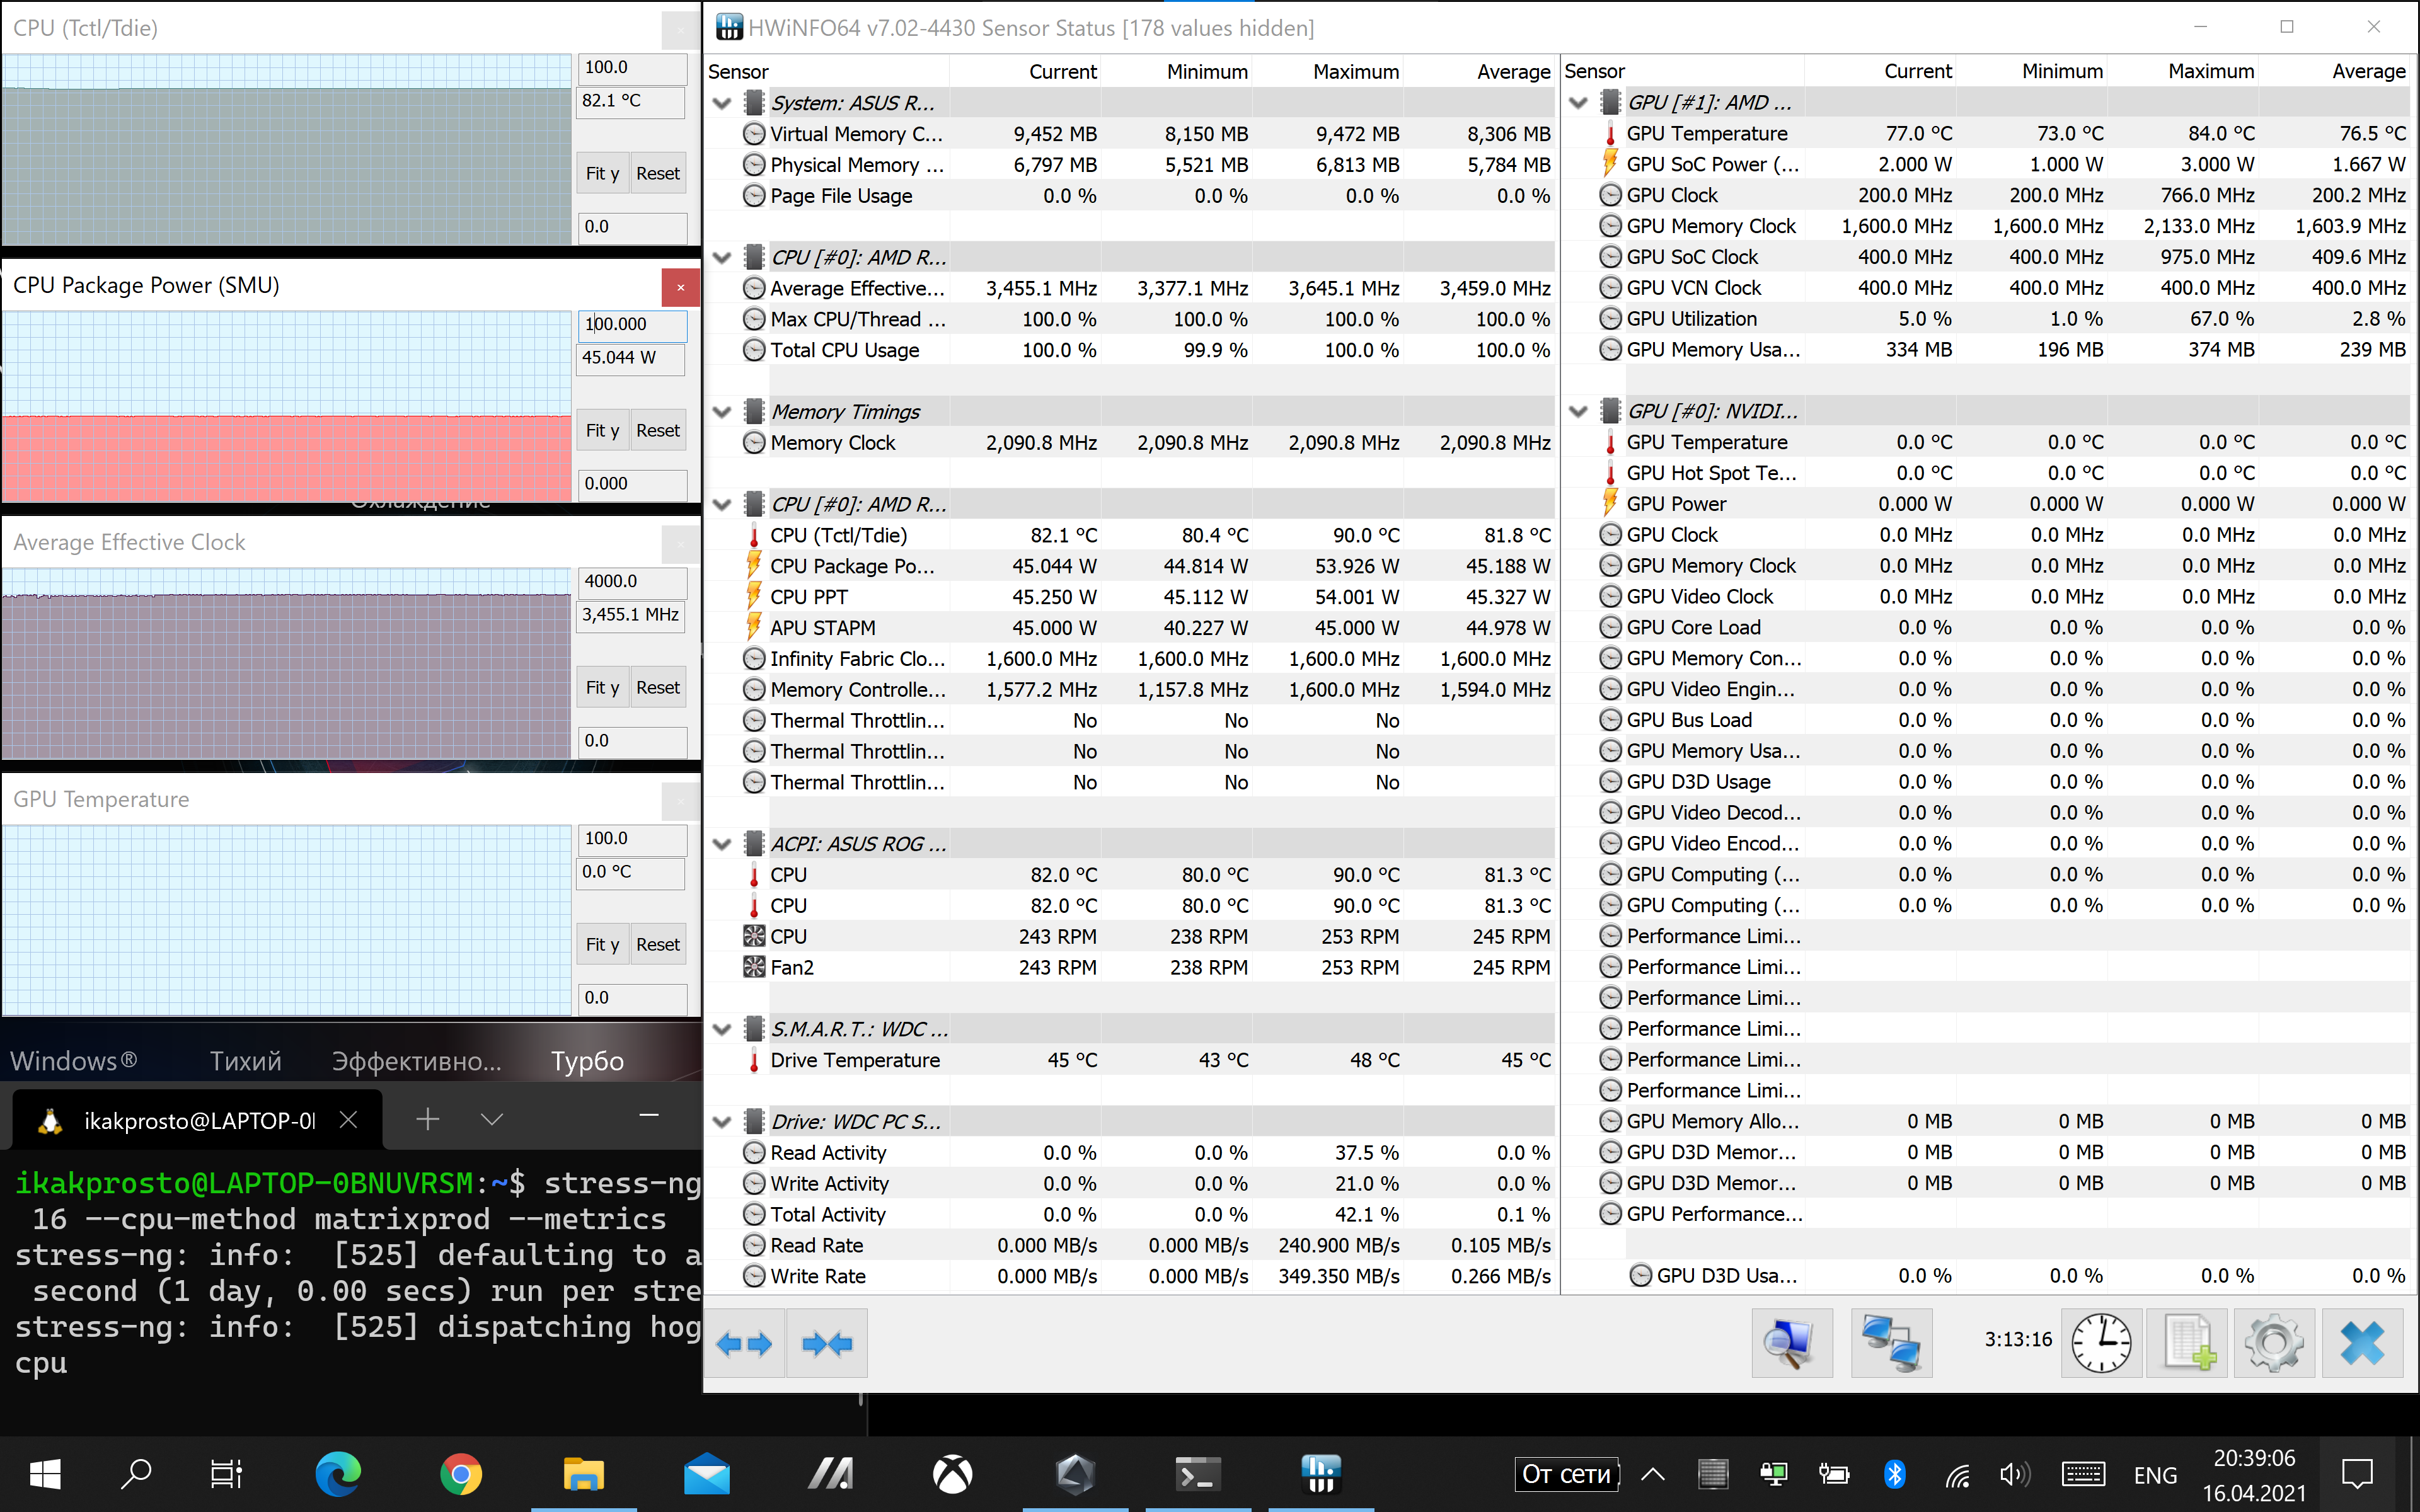The width and height of the screenshot is (2420, 1512).
Task: Click ENG language indicator in tray
Action: click(2155, 1475)
